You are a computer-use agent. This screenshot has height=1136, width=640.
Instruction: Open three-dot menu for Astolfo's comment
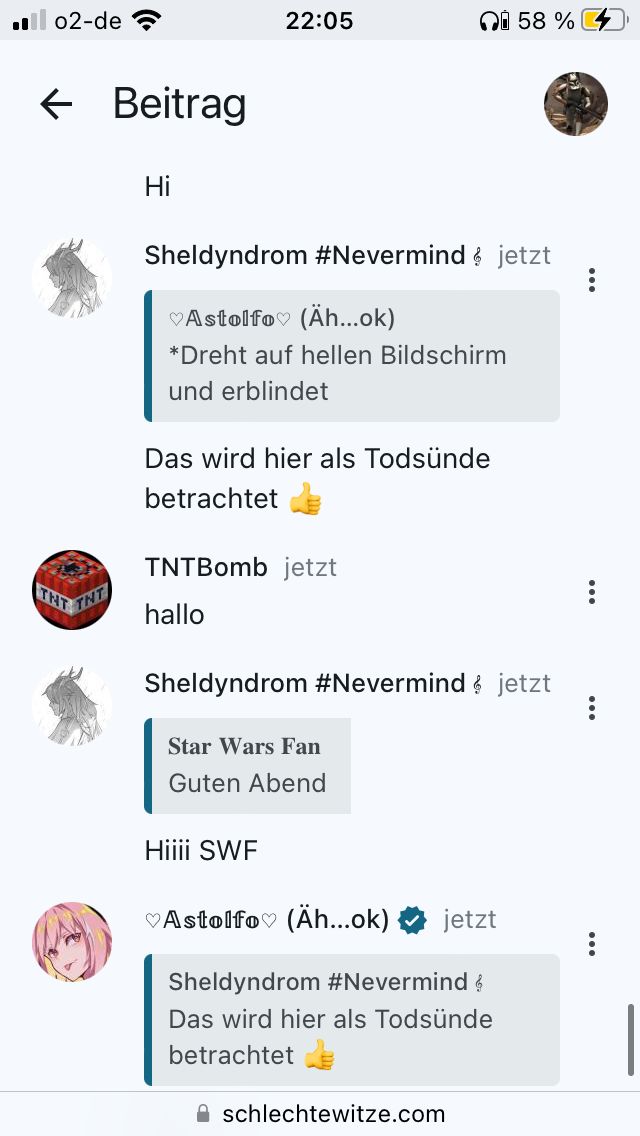[x=591, y=943]
